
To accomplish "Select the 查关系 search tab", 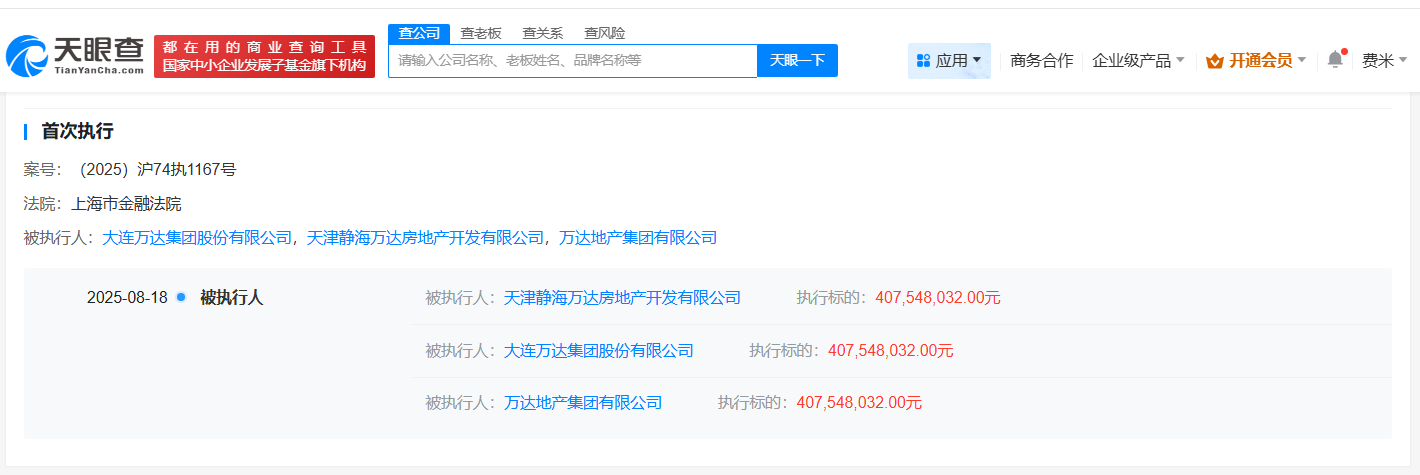I will [x=543, y=33].
